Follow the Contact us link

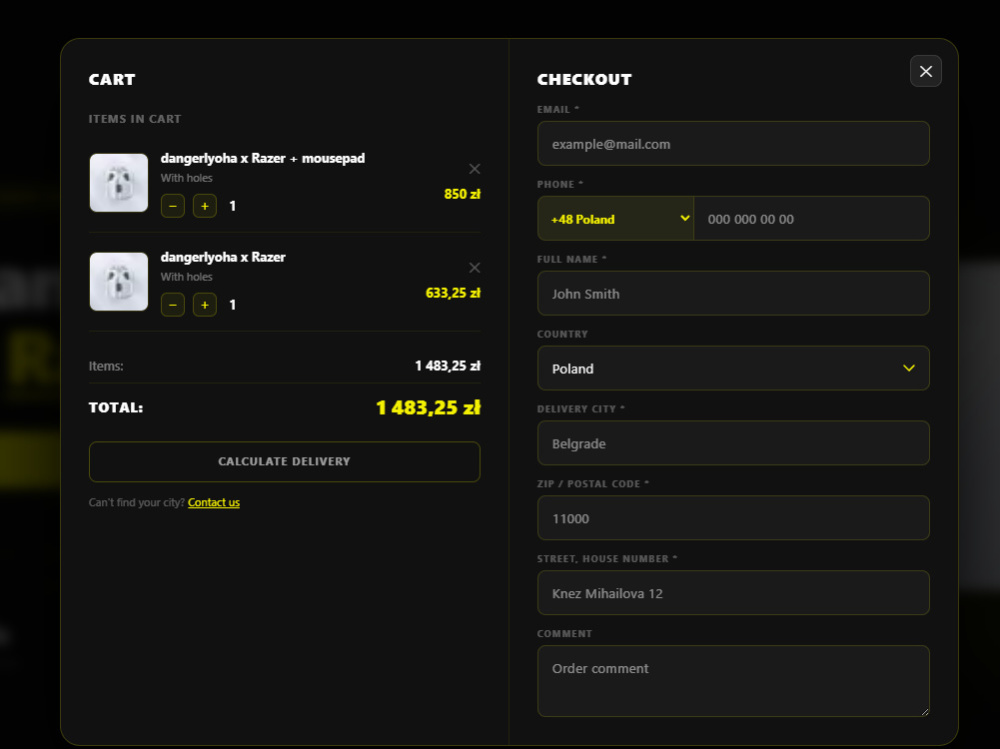(x=214, y=502)
